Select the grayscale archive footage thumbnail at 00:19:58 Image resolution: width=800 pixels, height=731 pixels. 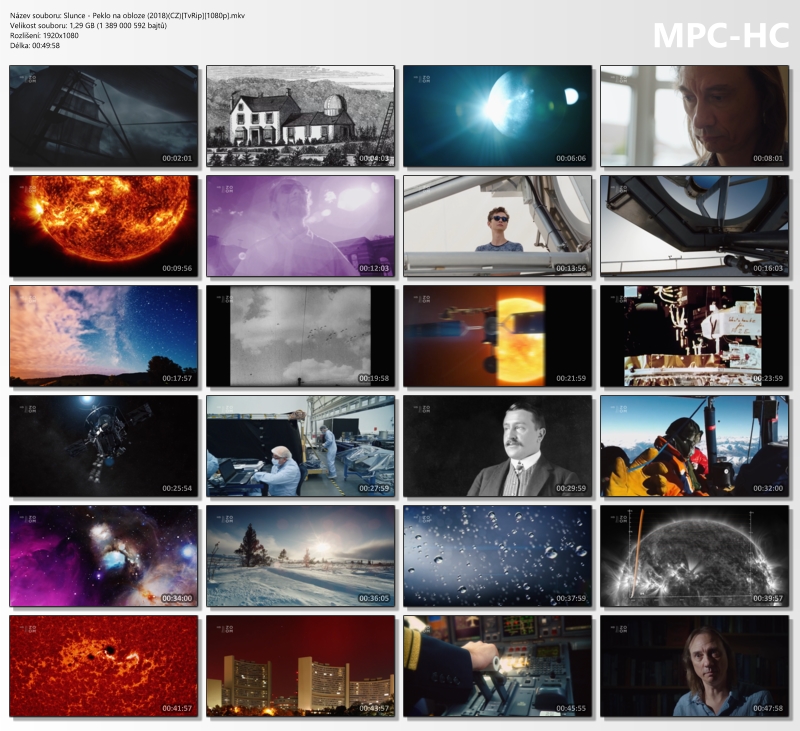tap(300, 336)
